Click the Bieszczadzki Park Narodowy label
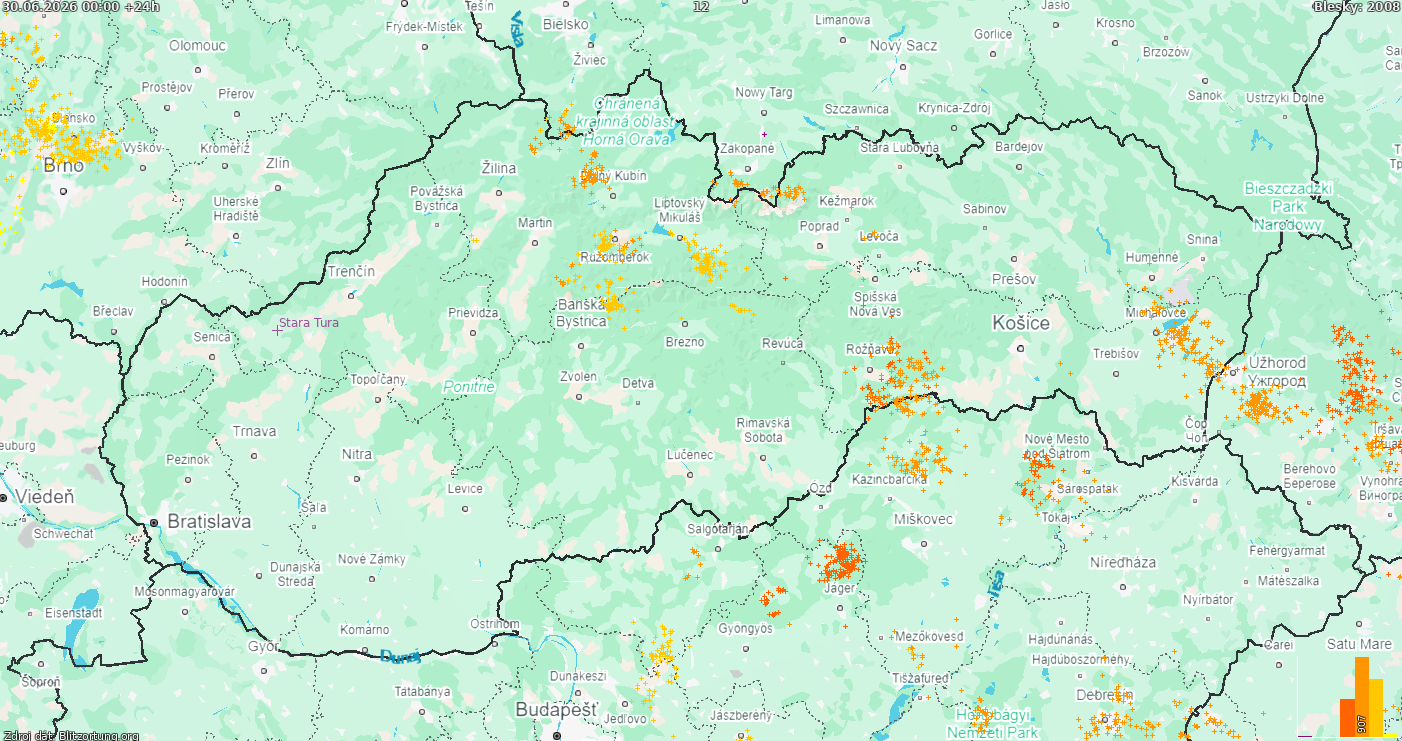Viewport: 1402px width, 741px height. click(1289, 206)
